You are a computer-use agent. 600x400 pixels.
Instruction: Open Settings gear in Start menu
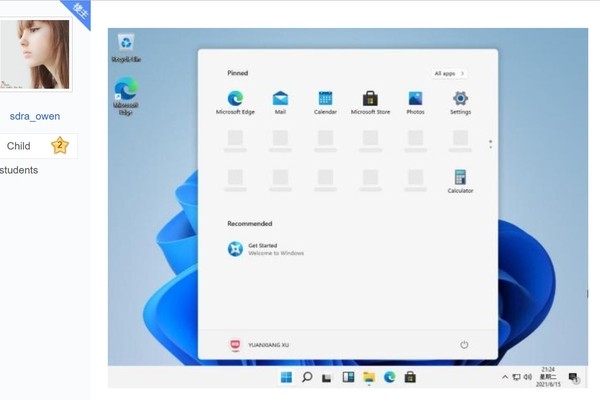pos(460,103)
